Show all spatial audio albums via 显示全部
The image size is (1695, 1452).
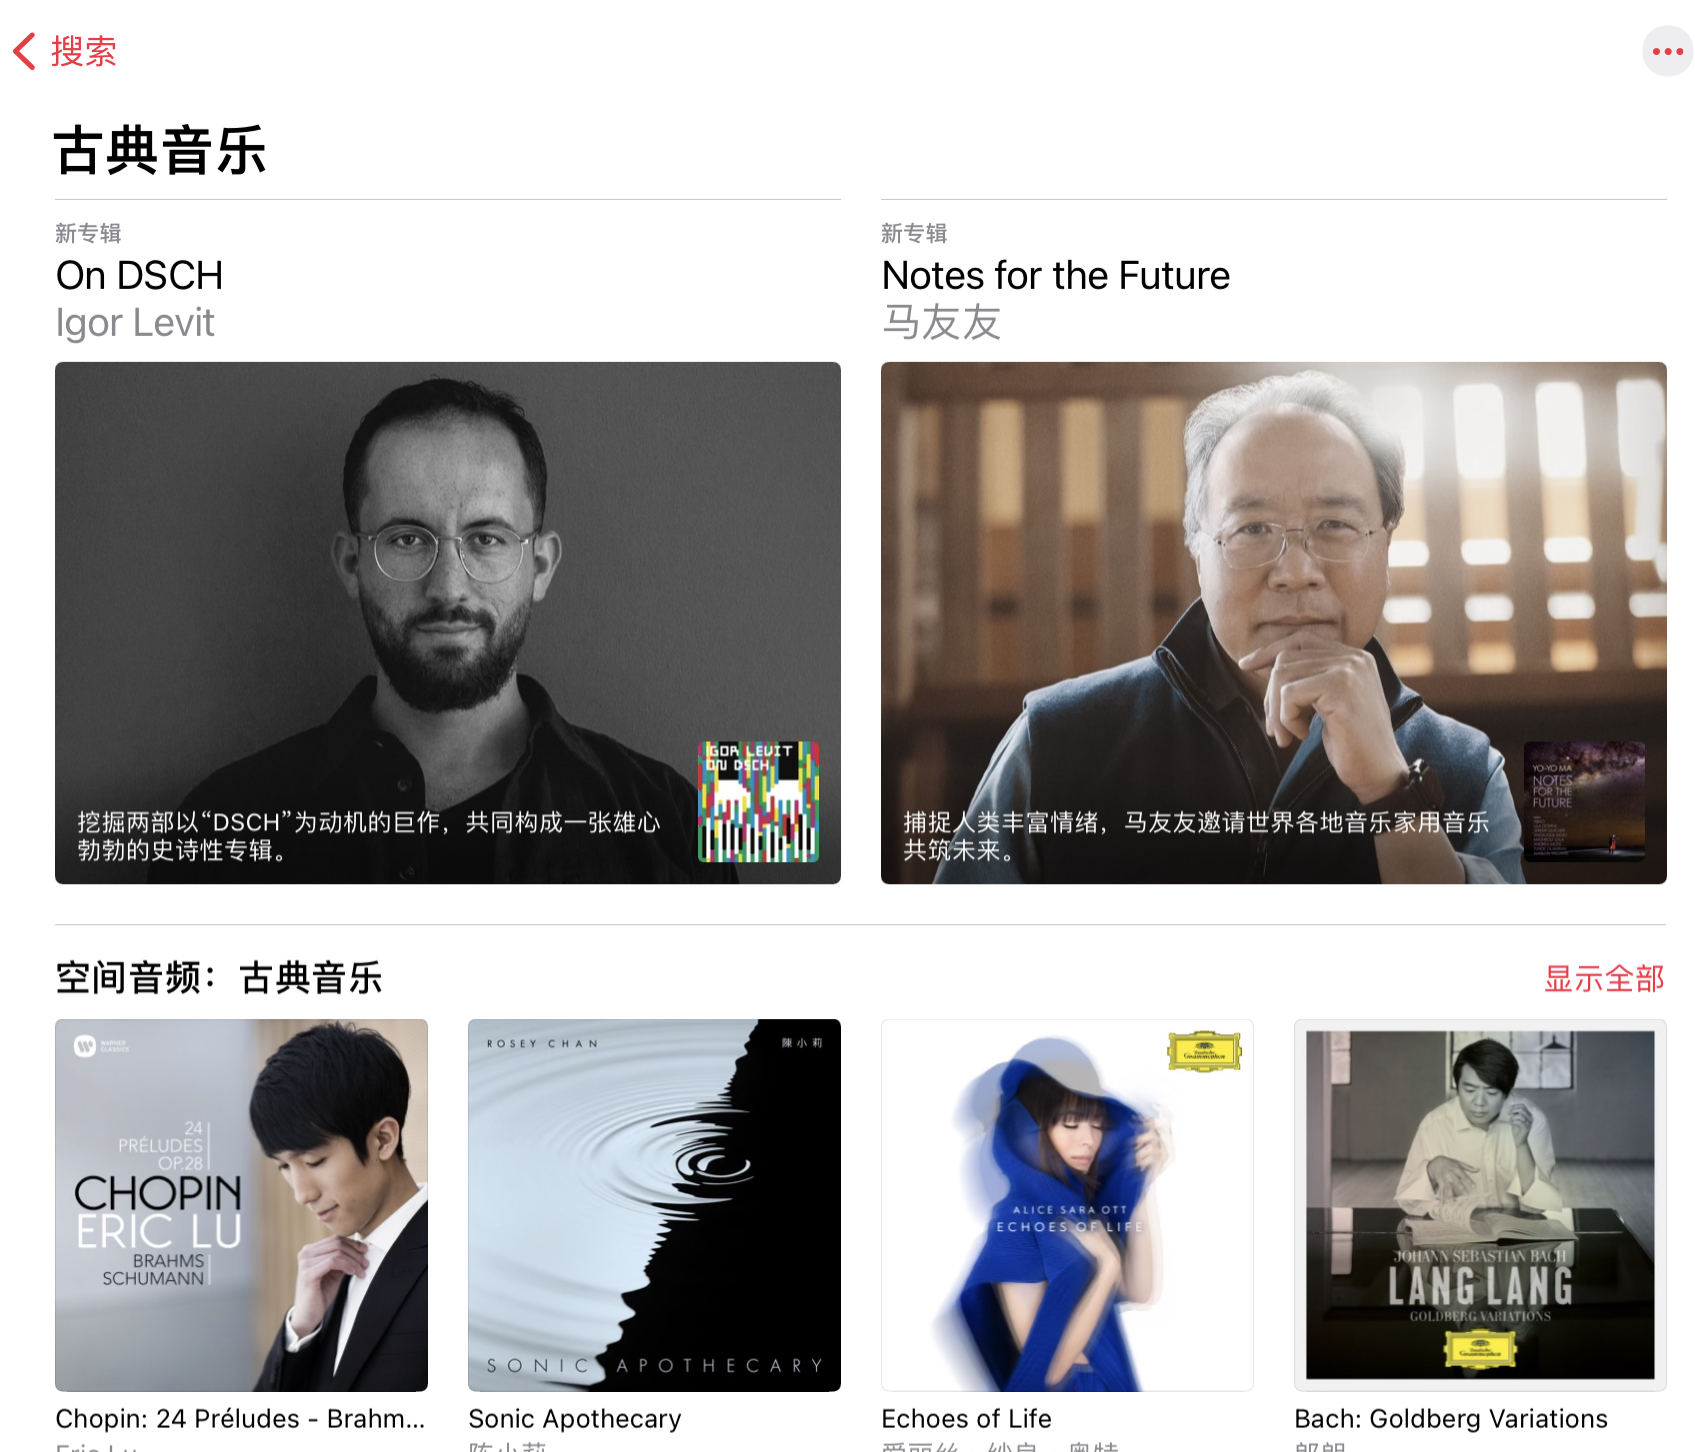coord(1604,978)
